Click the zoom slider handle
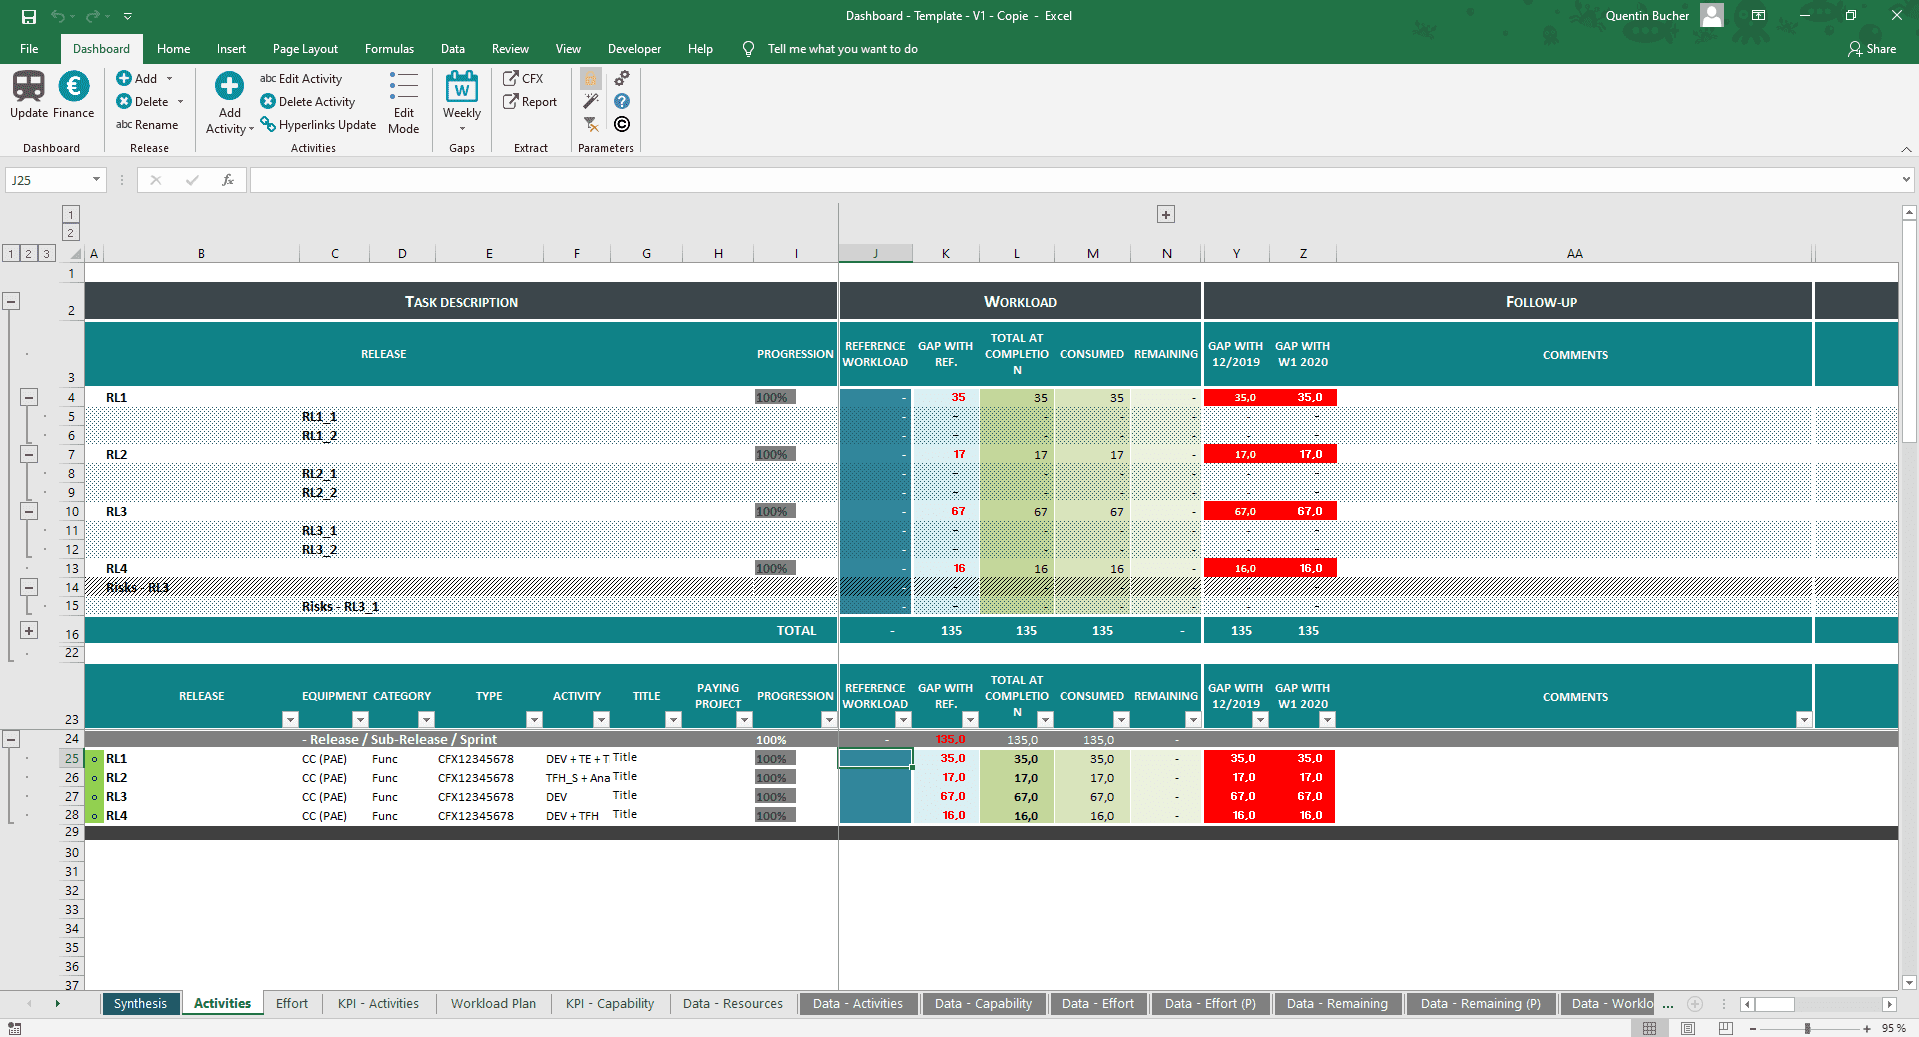Viewport: 1919px width, 1037px height. click(1807, 1028)
